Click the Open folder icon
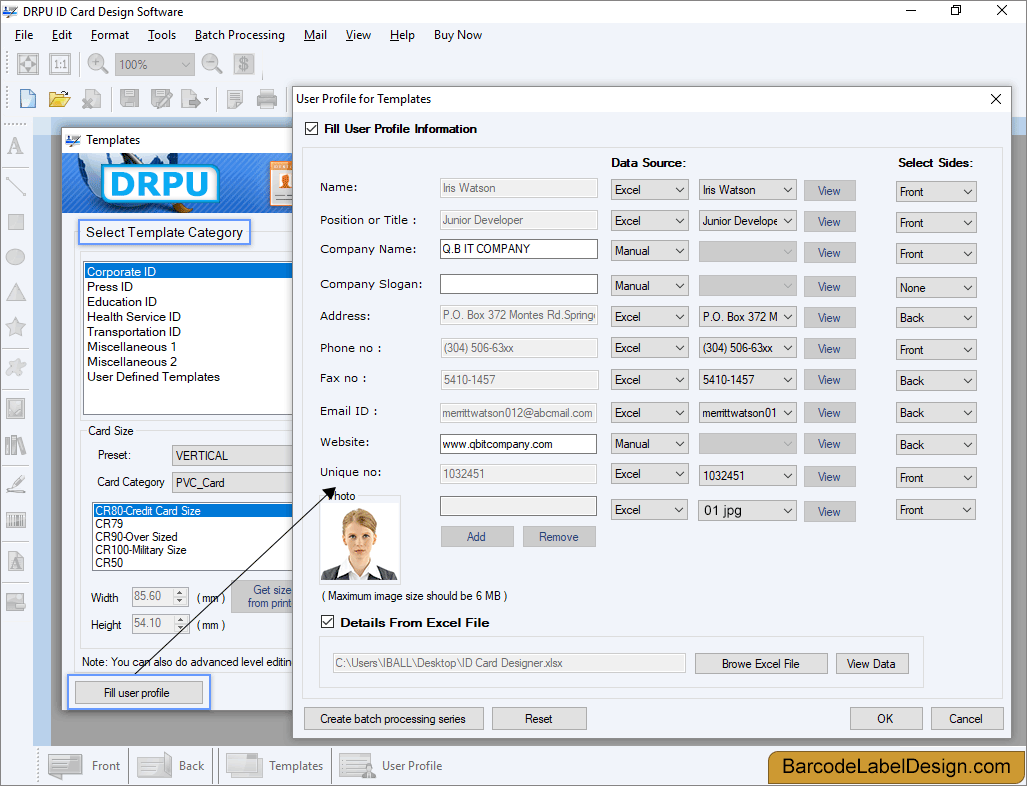The height and width of the screenshot is (786, 1027). tap(59, 99)
